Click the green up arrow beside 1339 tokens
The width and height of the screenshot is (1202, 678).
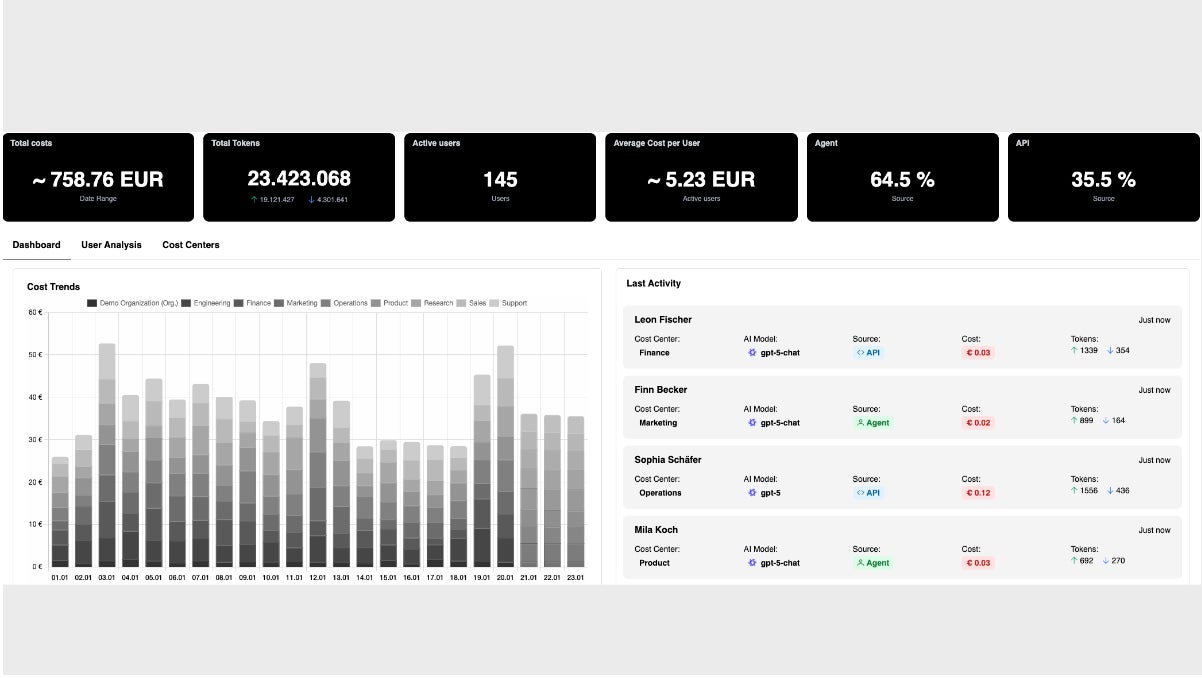(1074, 351)
